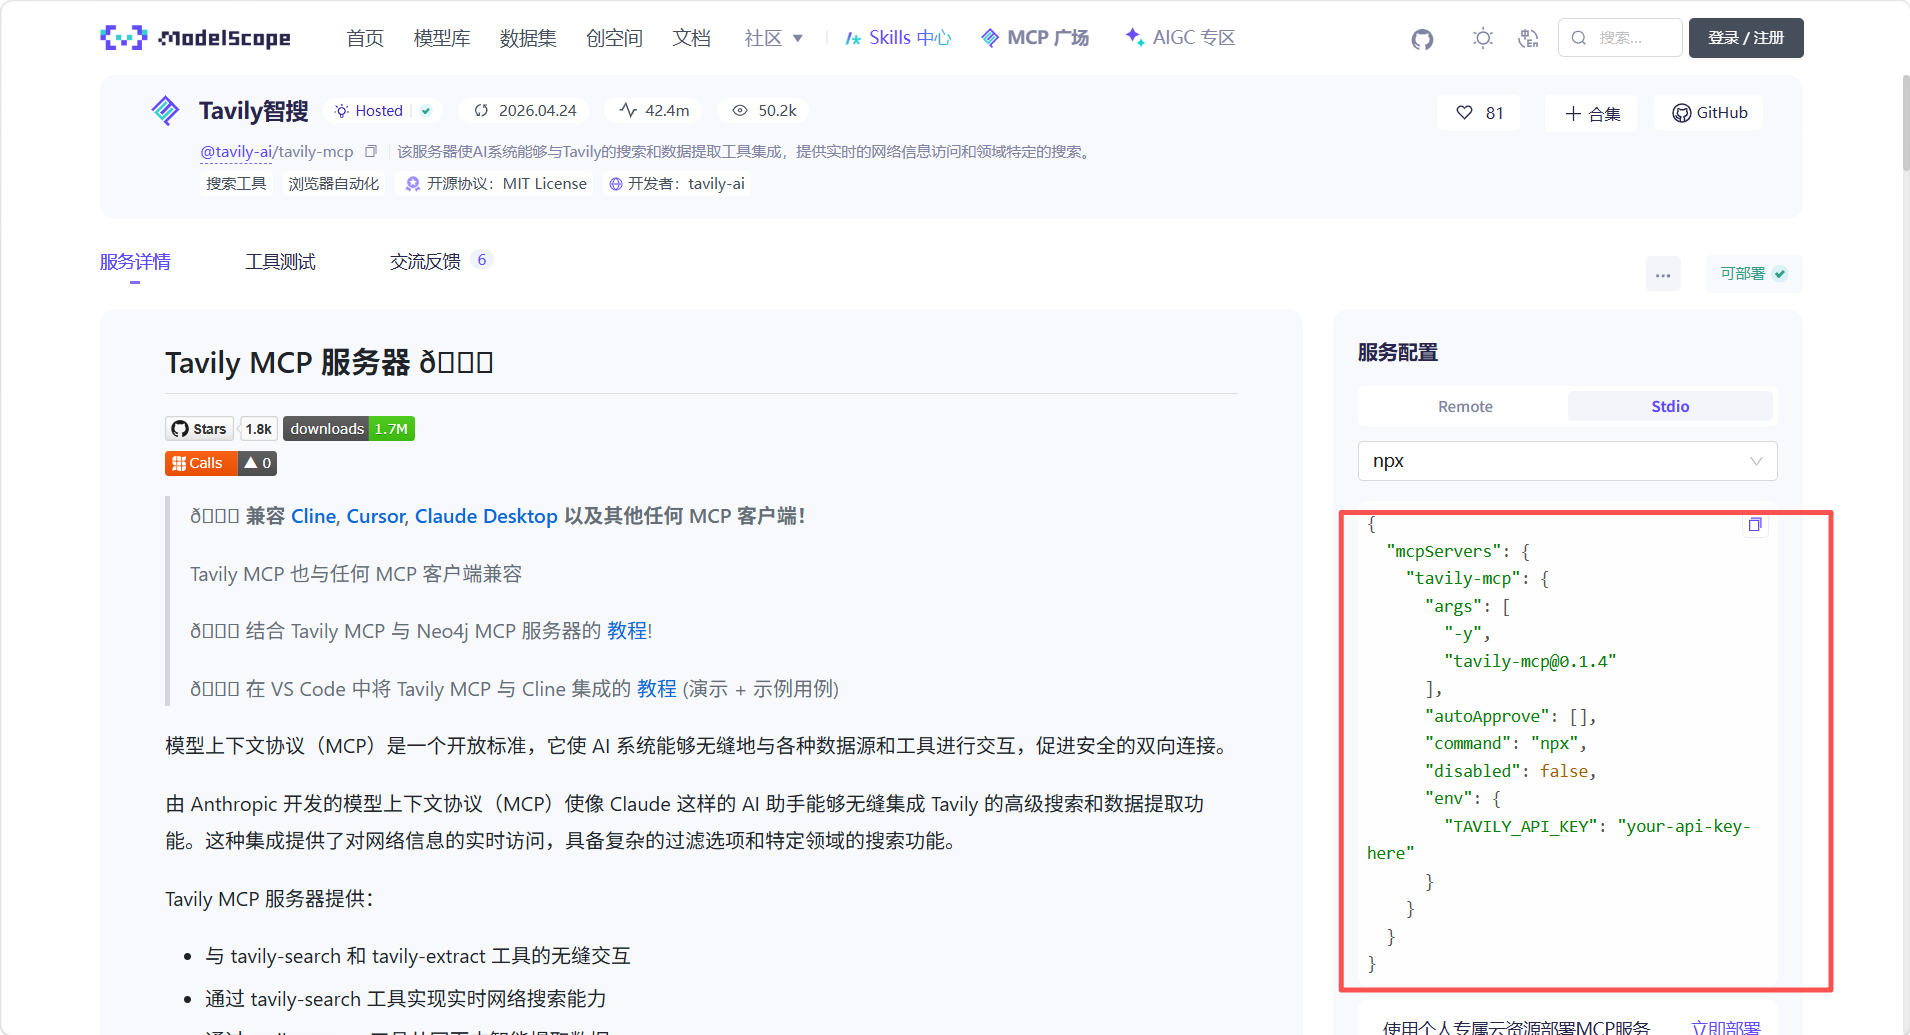
Task: Click the downloads 1.7M badge
Action: pyautogui.click(x=349, y=429)
